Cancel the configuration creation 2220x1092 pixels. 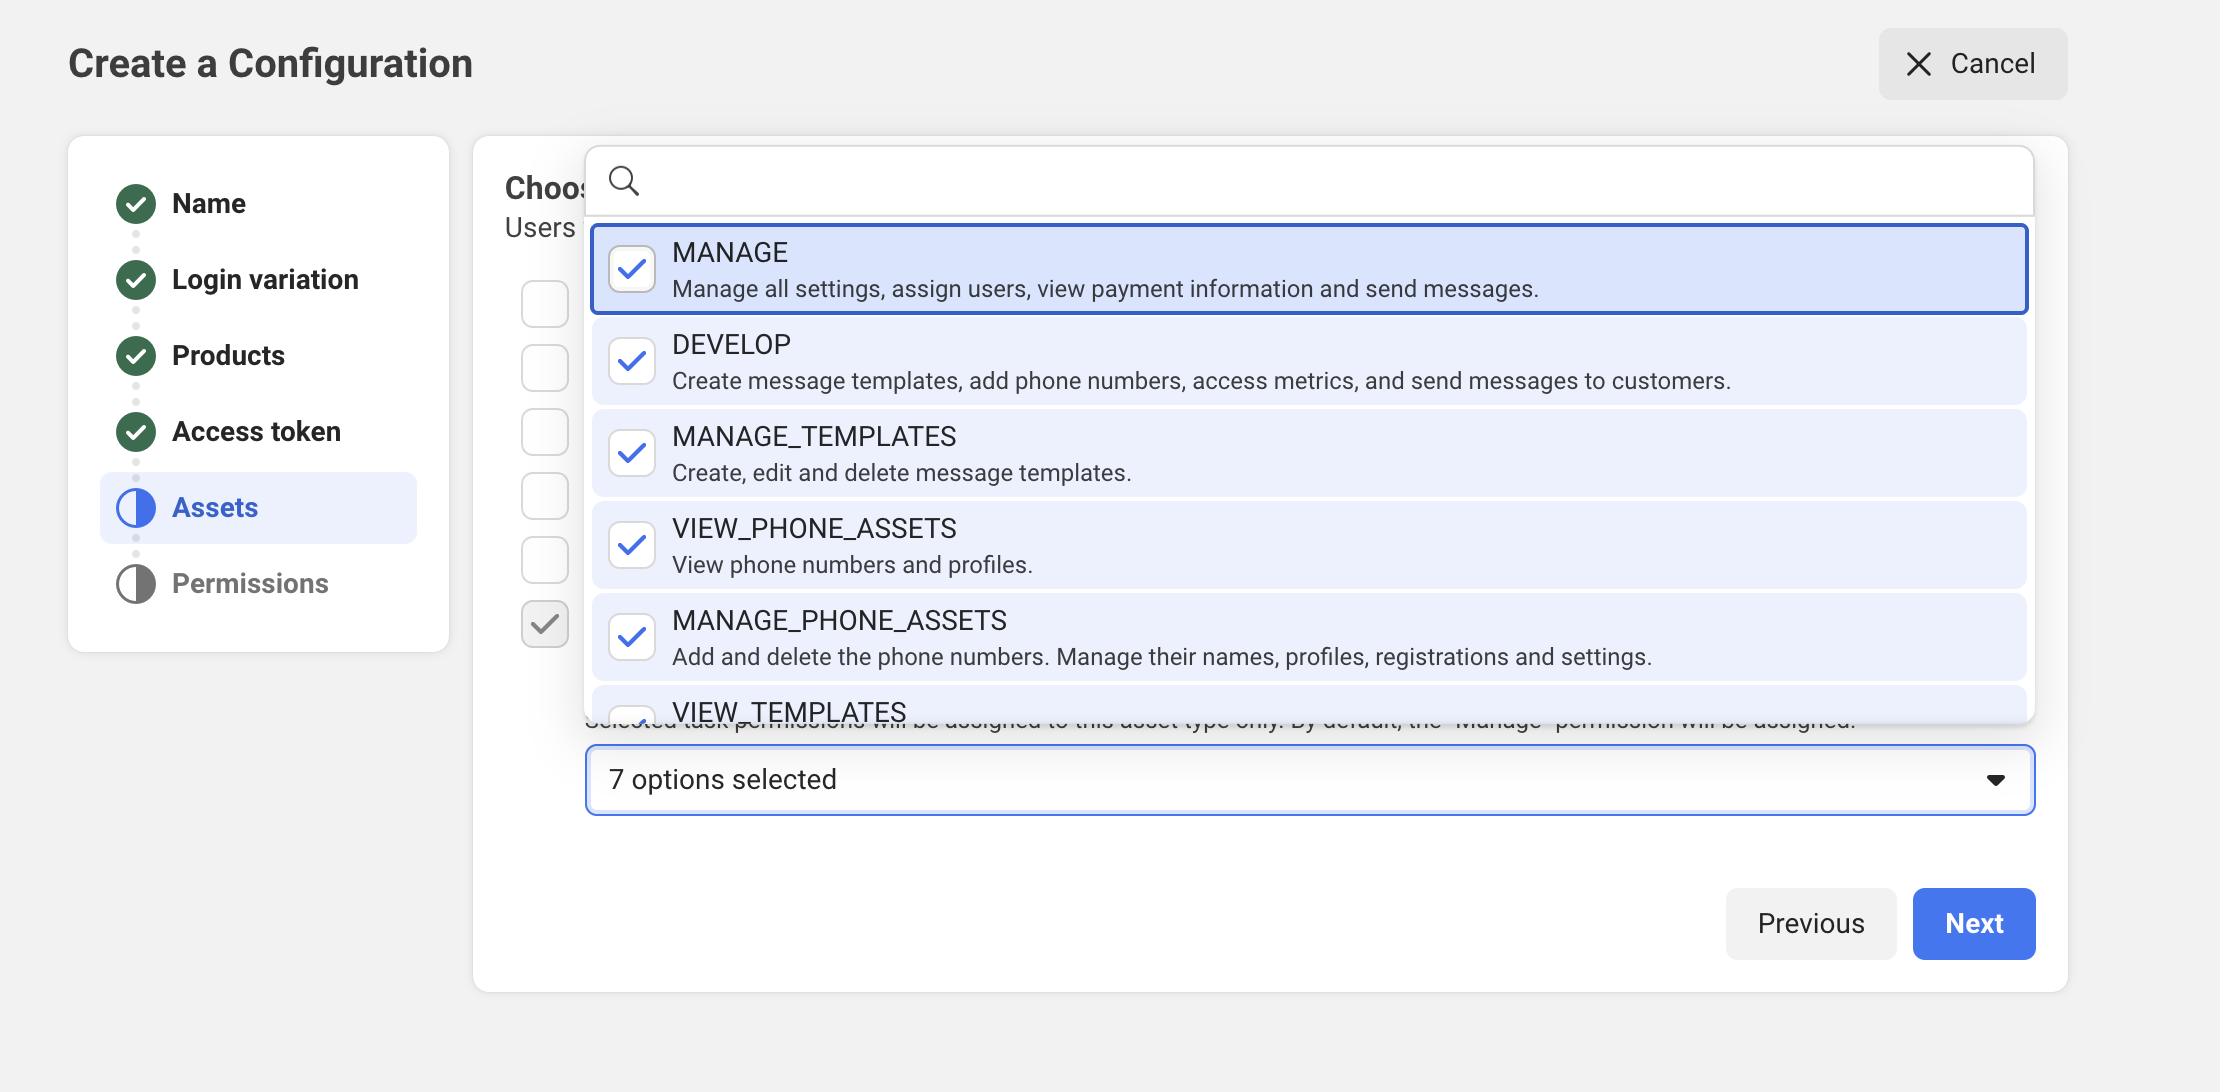point(1973,64)
